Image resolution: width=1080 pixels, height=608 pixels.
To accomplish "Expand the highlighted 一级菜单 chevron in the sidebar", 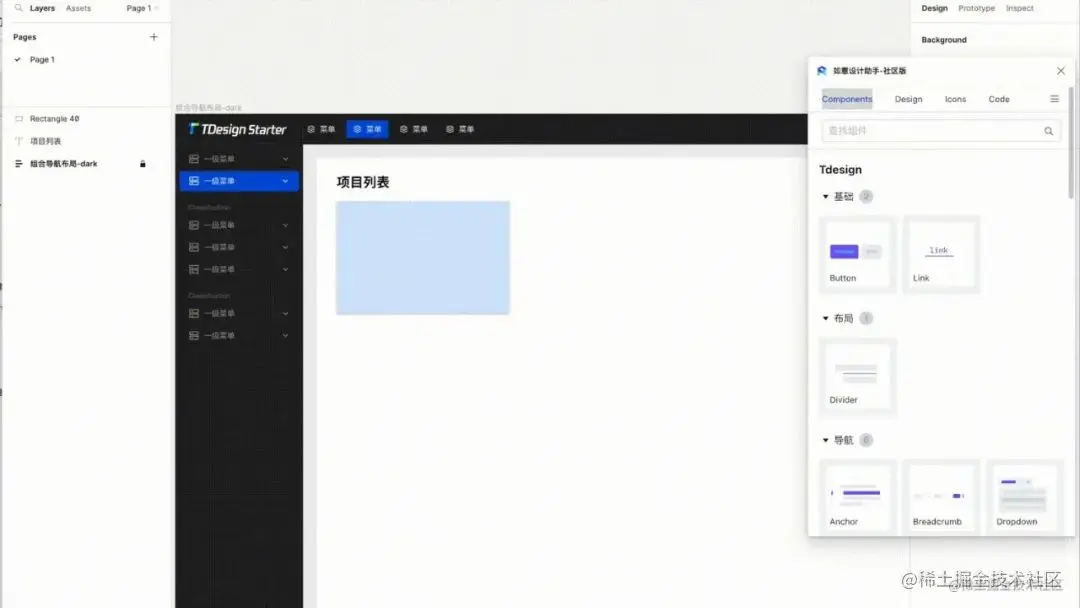I will pos(283,180).
